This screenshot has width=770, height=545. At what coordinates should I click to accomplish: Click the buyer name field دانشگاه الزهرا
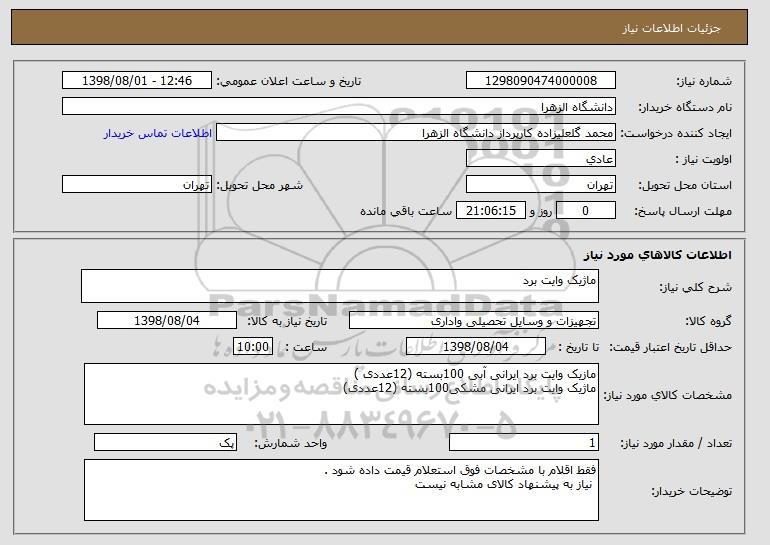point(339,107)
